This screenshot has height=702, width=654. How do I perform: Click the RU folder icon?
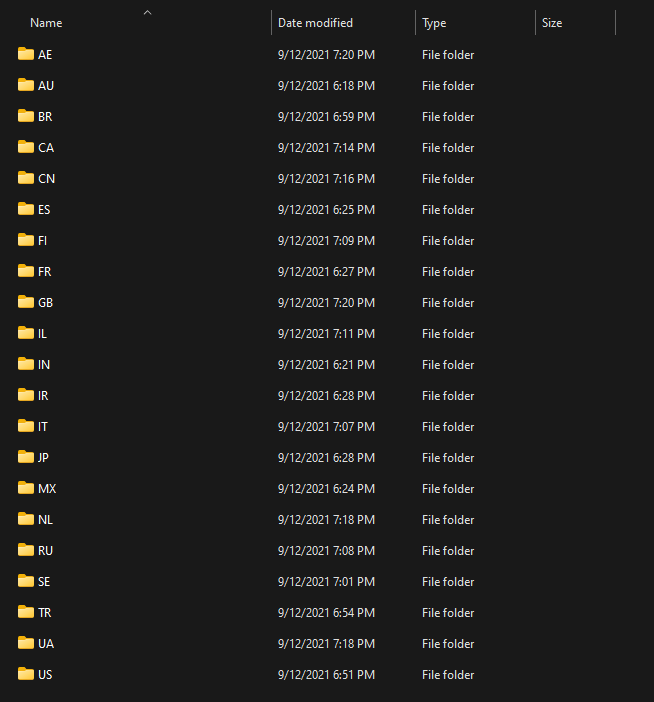tap(26, 550)
